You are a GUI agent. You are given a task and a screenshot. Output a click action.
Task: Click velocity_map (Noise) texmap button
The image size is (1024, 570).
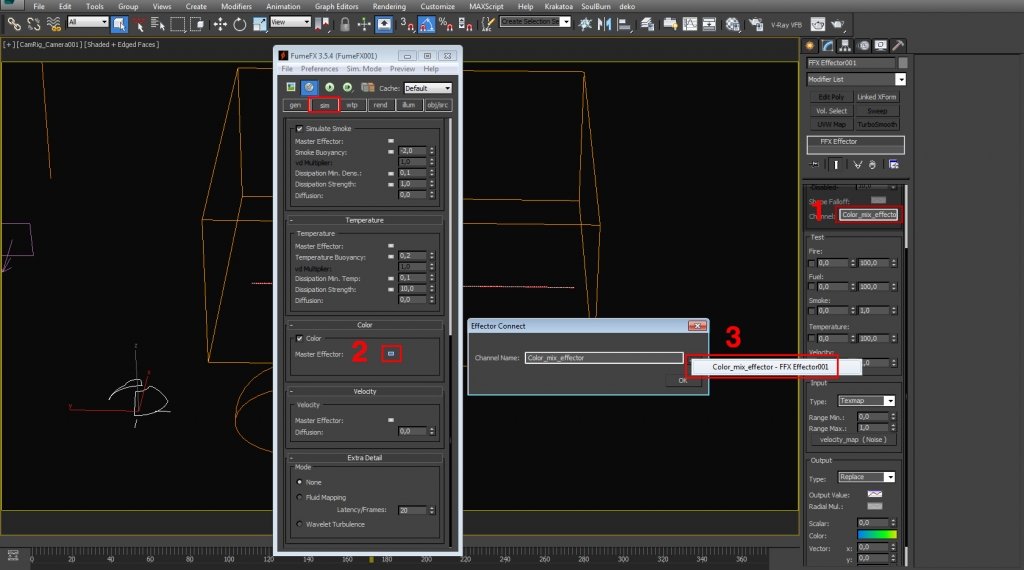pos(853,440)
